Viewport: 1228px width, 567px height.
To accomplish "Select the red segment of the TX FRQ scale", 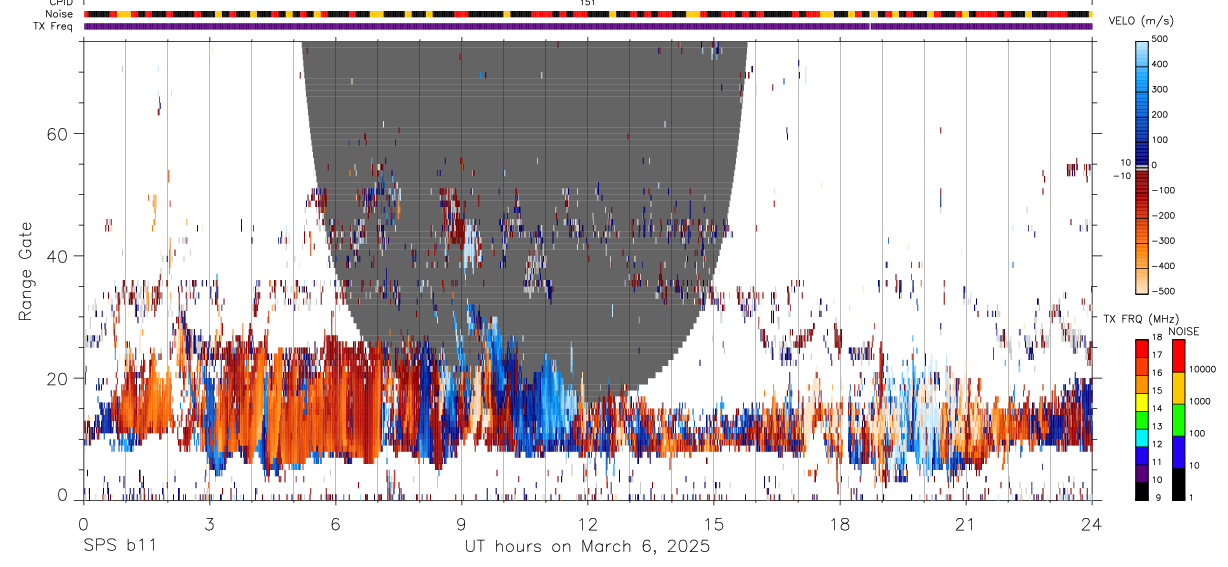I will [1142, 349].
